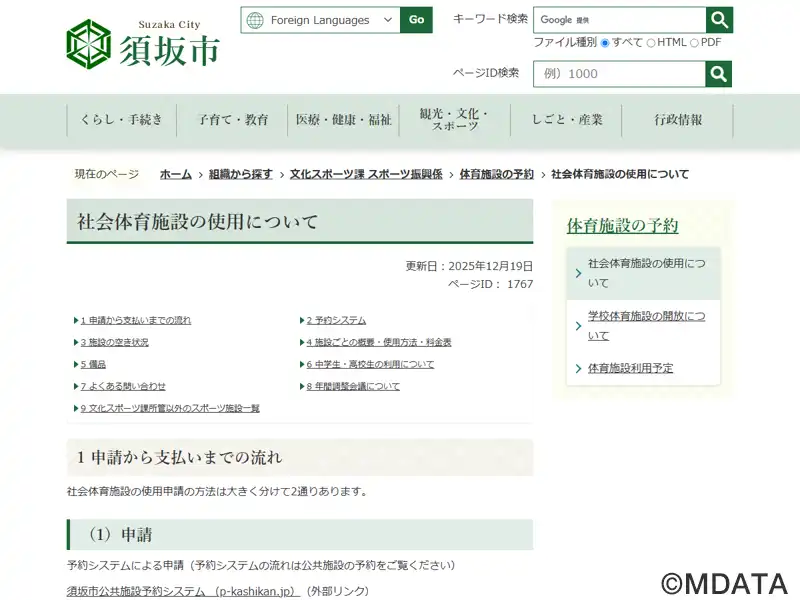800x600 pixels.
Task: Click the keyword search magnifier icon
Action: (719, 20)
